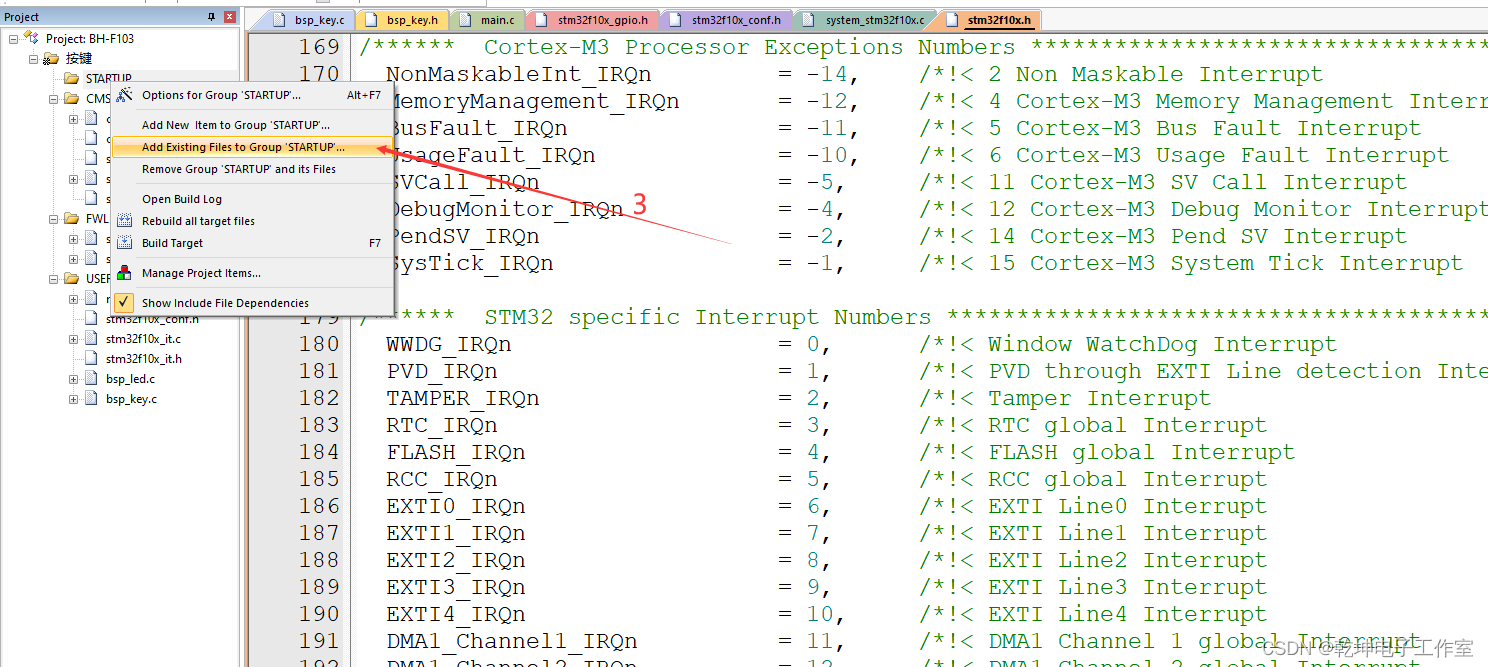Image resolution: width=1488 pixels, height=667 pixels.
Task: Toggle Show Include File Dependencies checkmark
Action: (124, 302)
